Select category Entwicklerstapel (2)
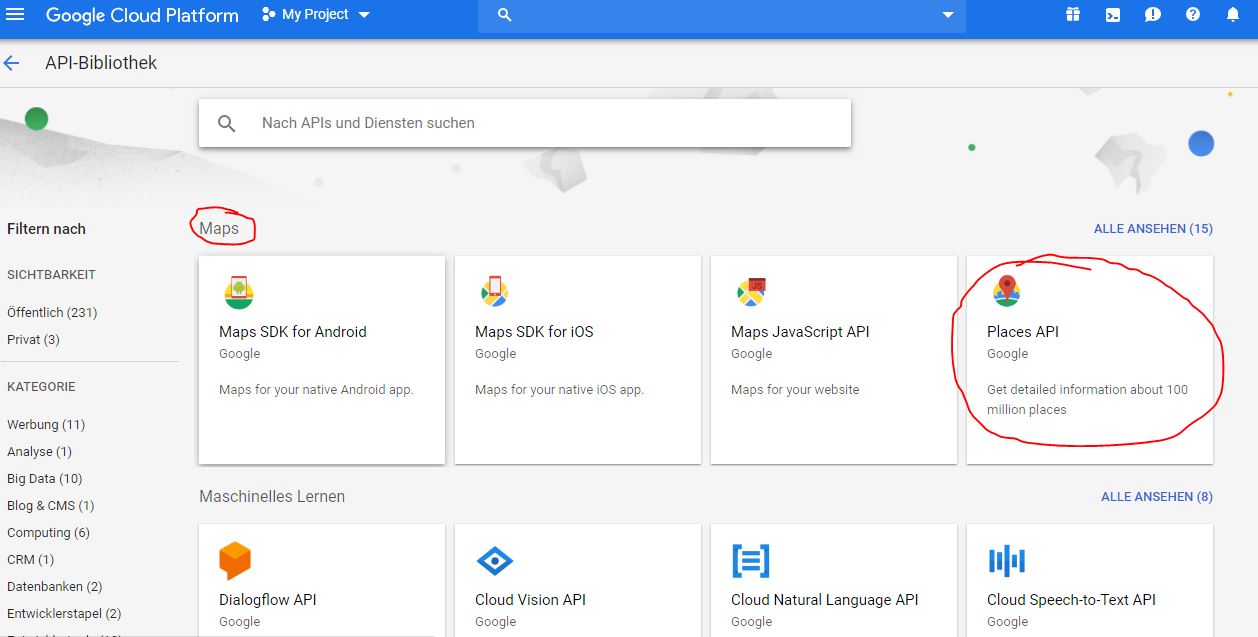 tap(64, 613)
